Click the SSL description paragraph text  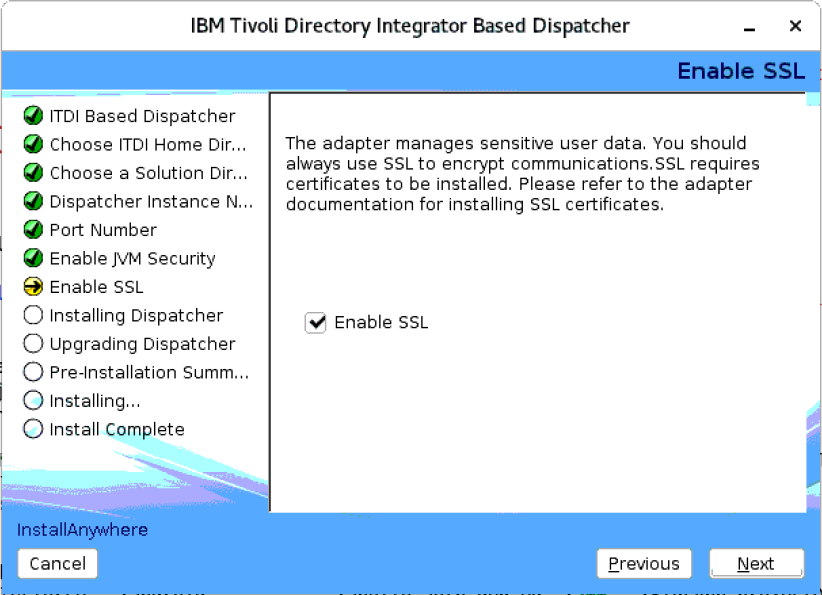point(522,174)
